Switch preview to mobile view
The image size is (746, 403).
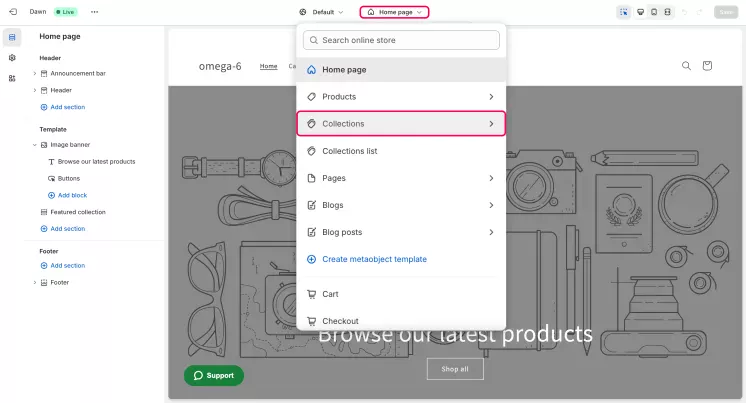(x=654, y=12)
